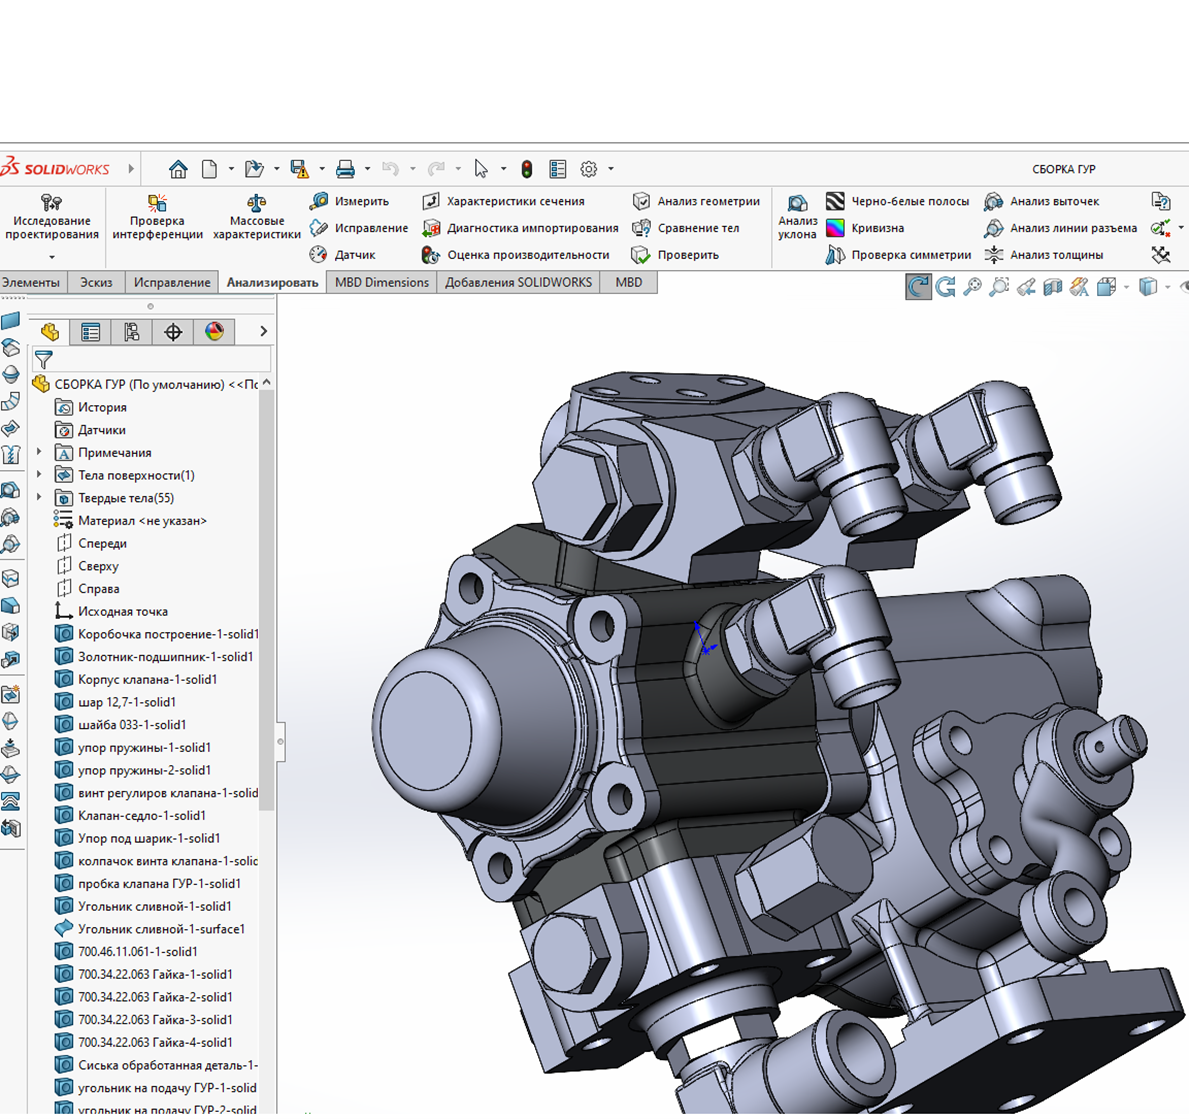This screenshot has width=1189, height=1119.
Task: Open the dropdown arrow next to Save
Action: 321,169
